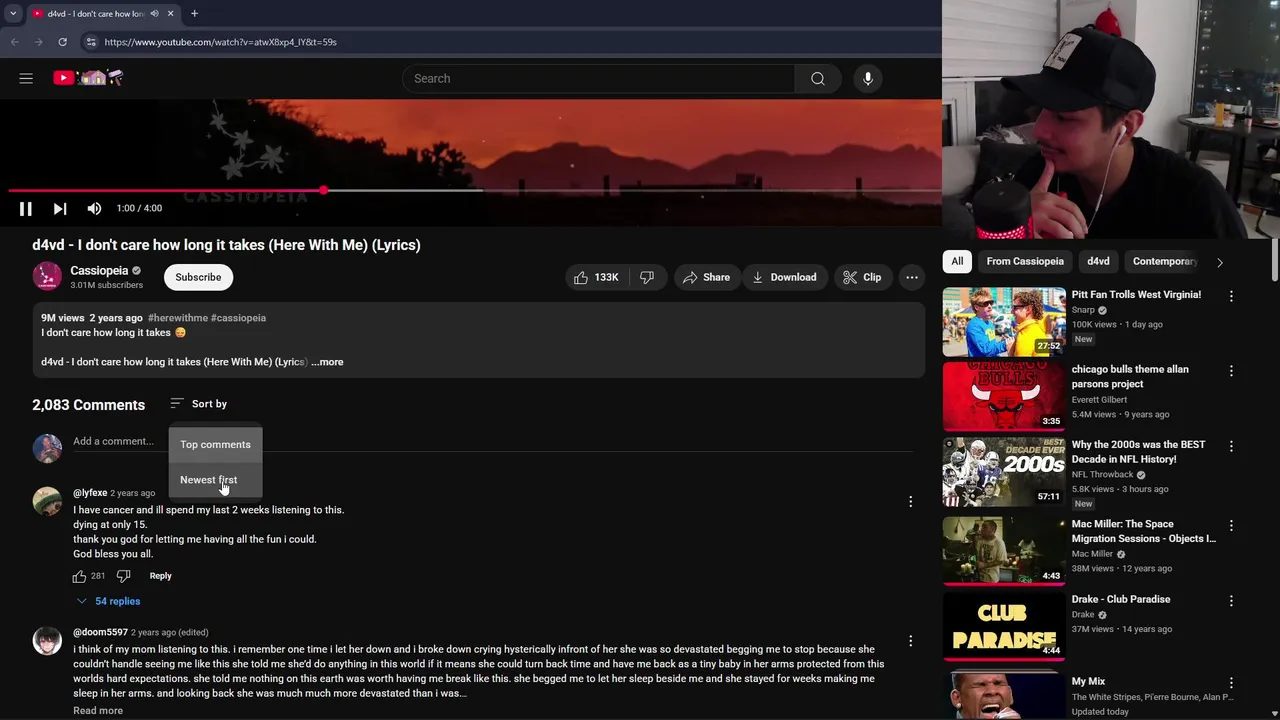Select the d4vd filter chip
This screenshot has width=1280, height=720.
click(x=1098, y=261)
